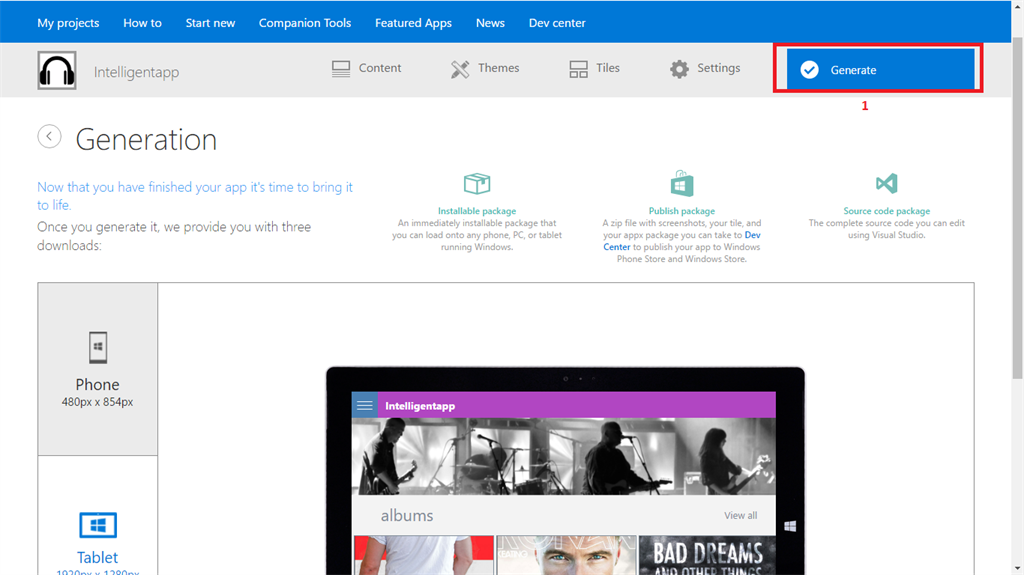Click the Publish package store bag icon
Image resolution: width=1024 pixels, height=575 pixels.
coord(682,184)
